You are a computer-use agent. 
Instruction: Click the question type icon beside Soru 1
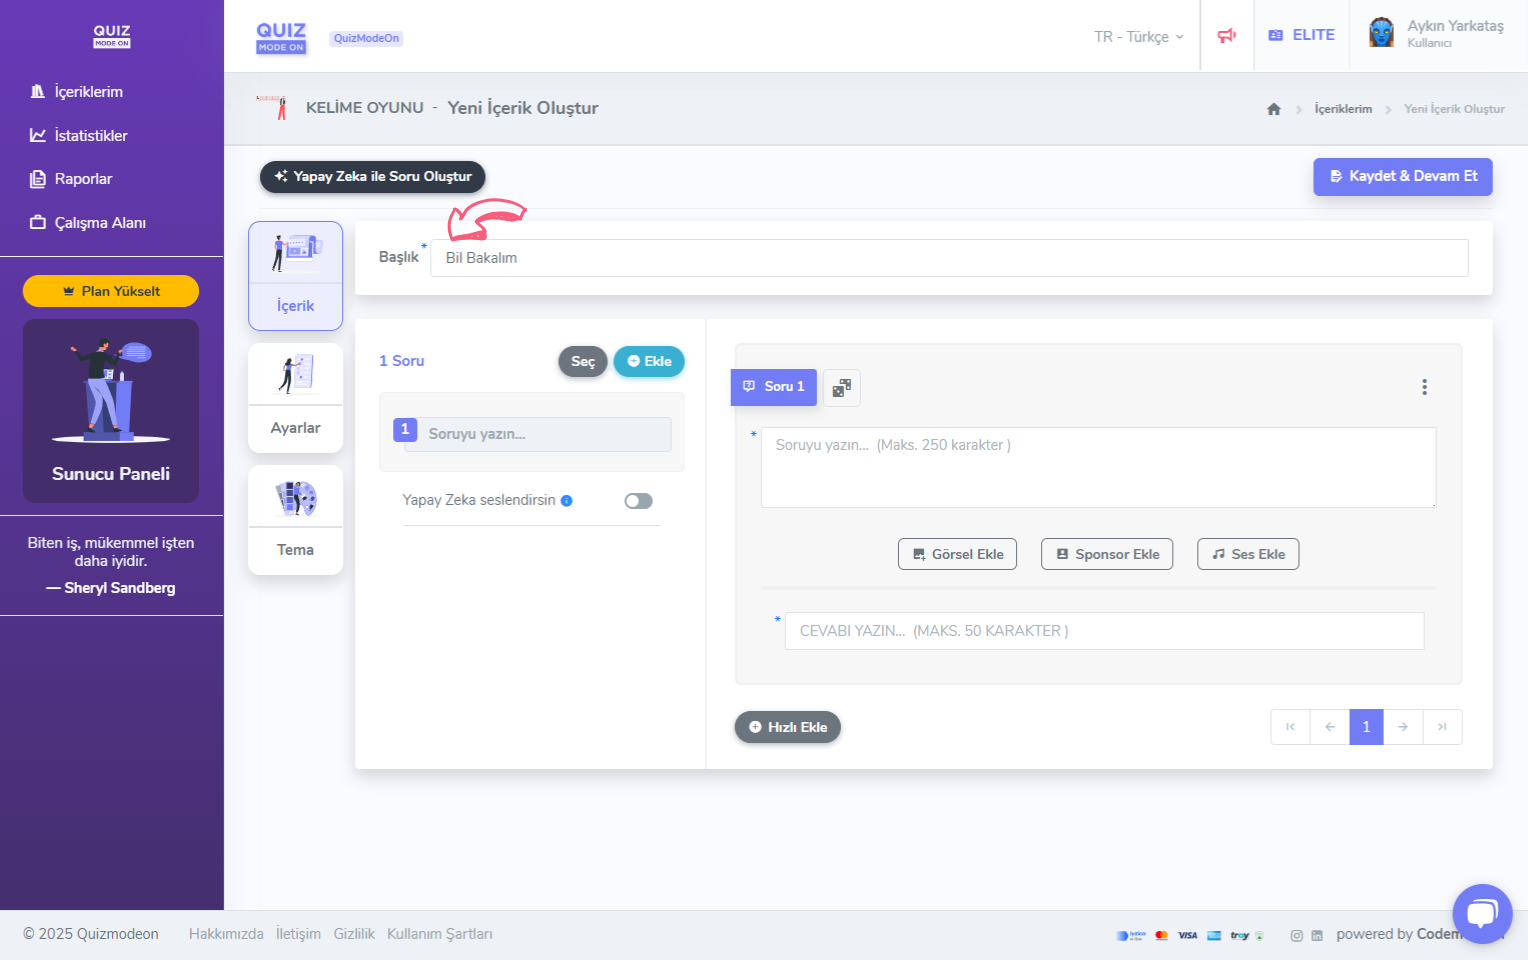click(x=841, y=388)
